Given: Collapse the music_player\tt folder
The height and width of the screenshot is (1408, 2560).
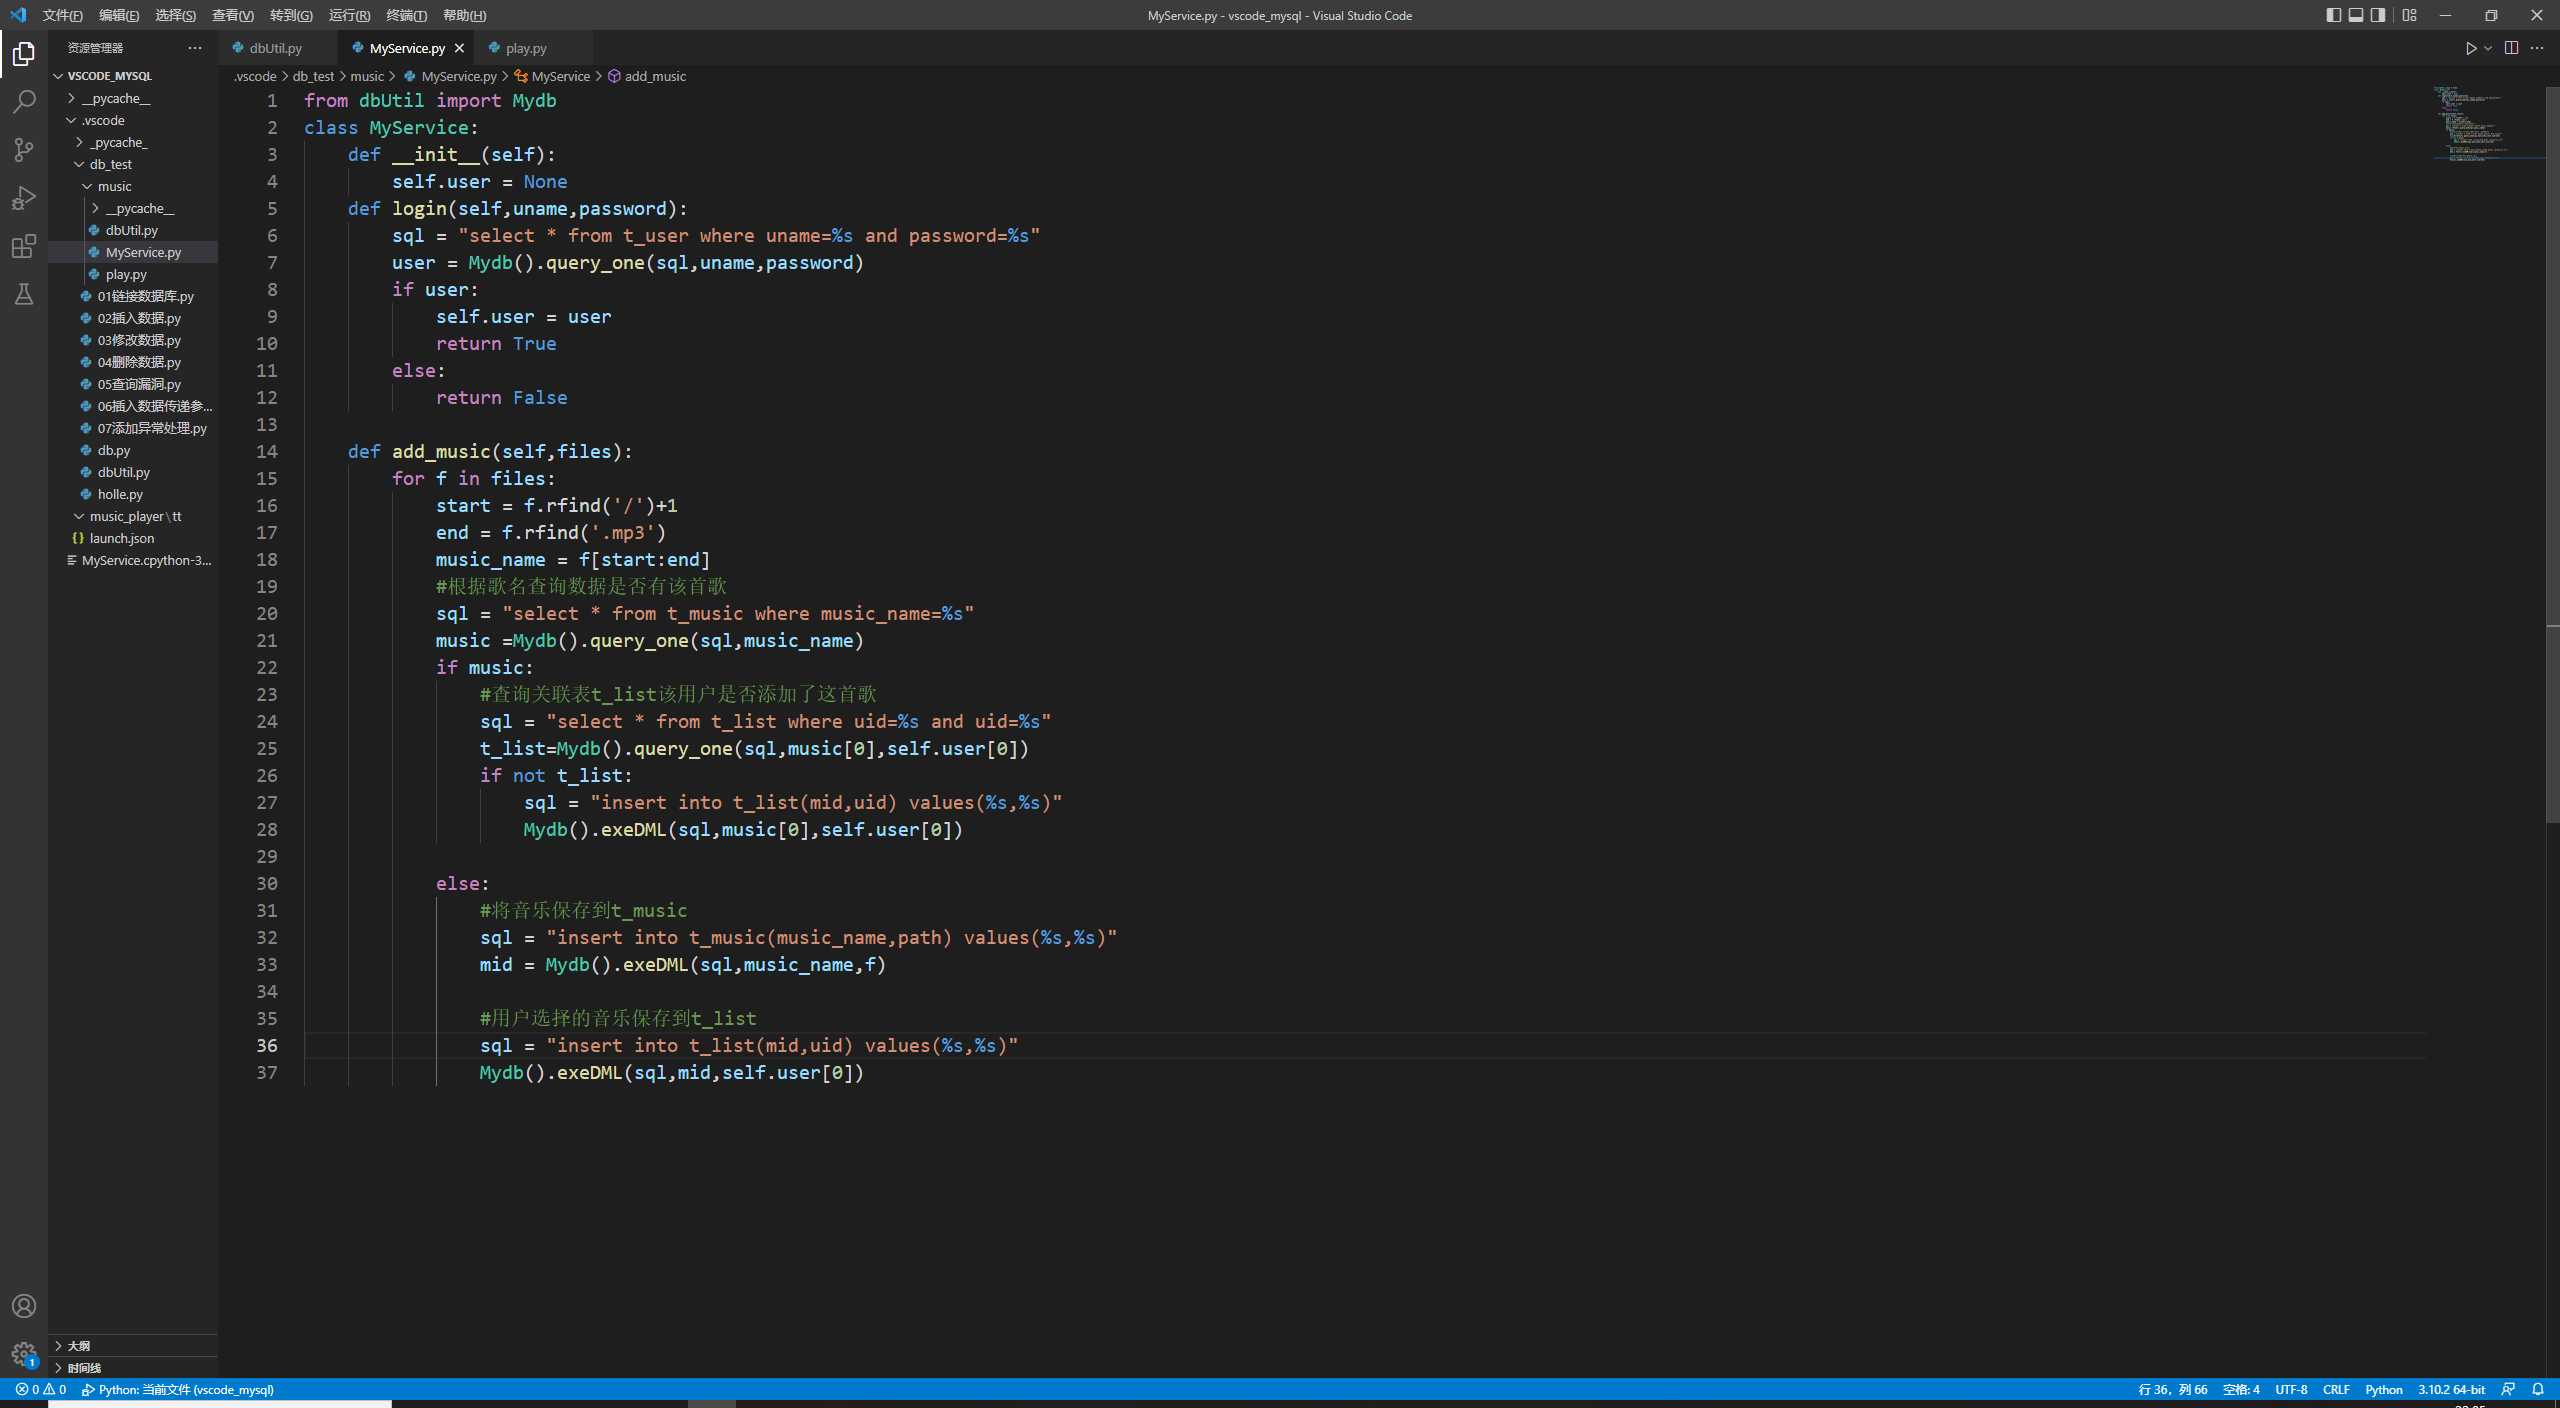Looking at the screenshot, I should pos(133,516).
